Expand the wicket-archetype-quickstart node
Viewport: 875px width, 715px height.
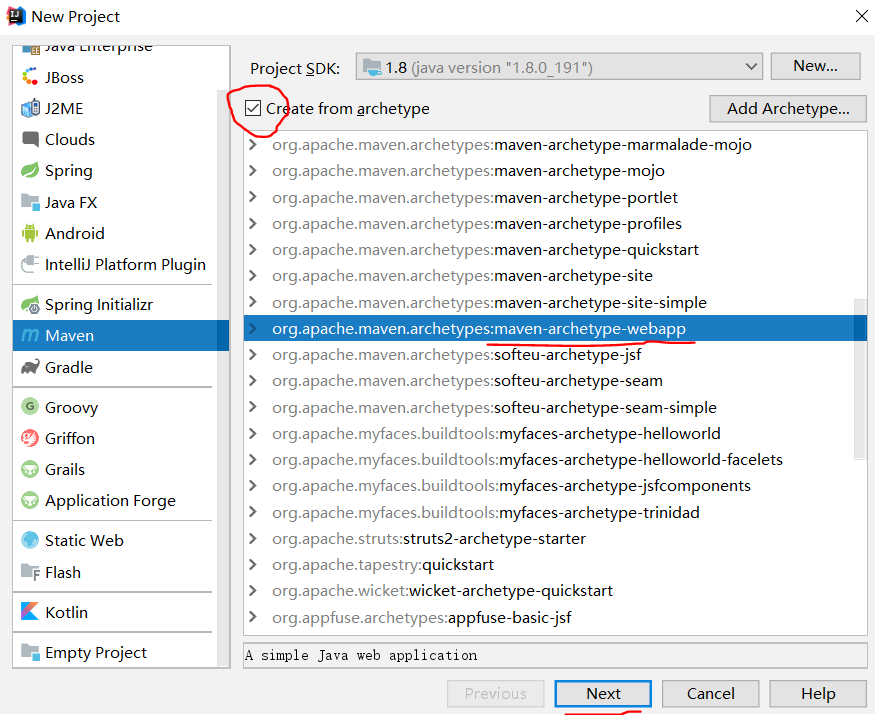click(253, 591)
